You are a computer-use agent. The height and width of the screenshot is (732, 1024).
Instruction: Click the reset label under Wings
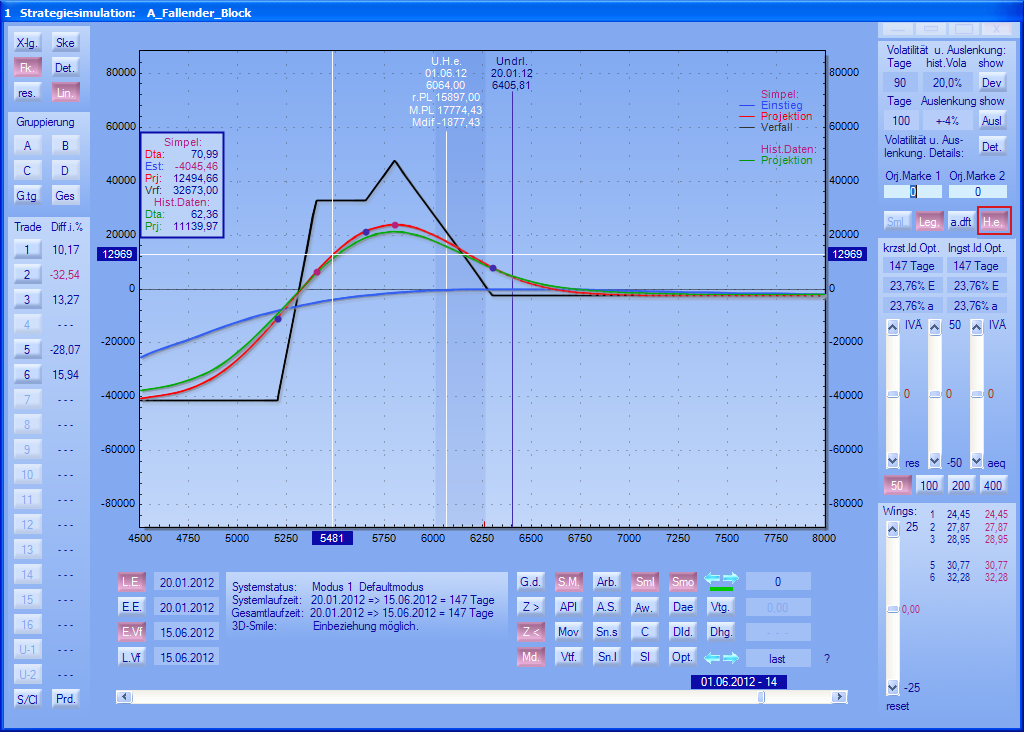(898, 707)
